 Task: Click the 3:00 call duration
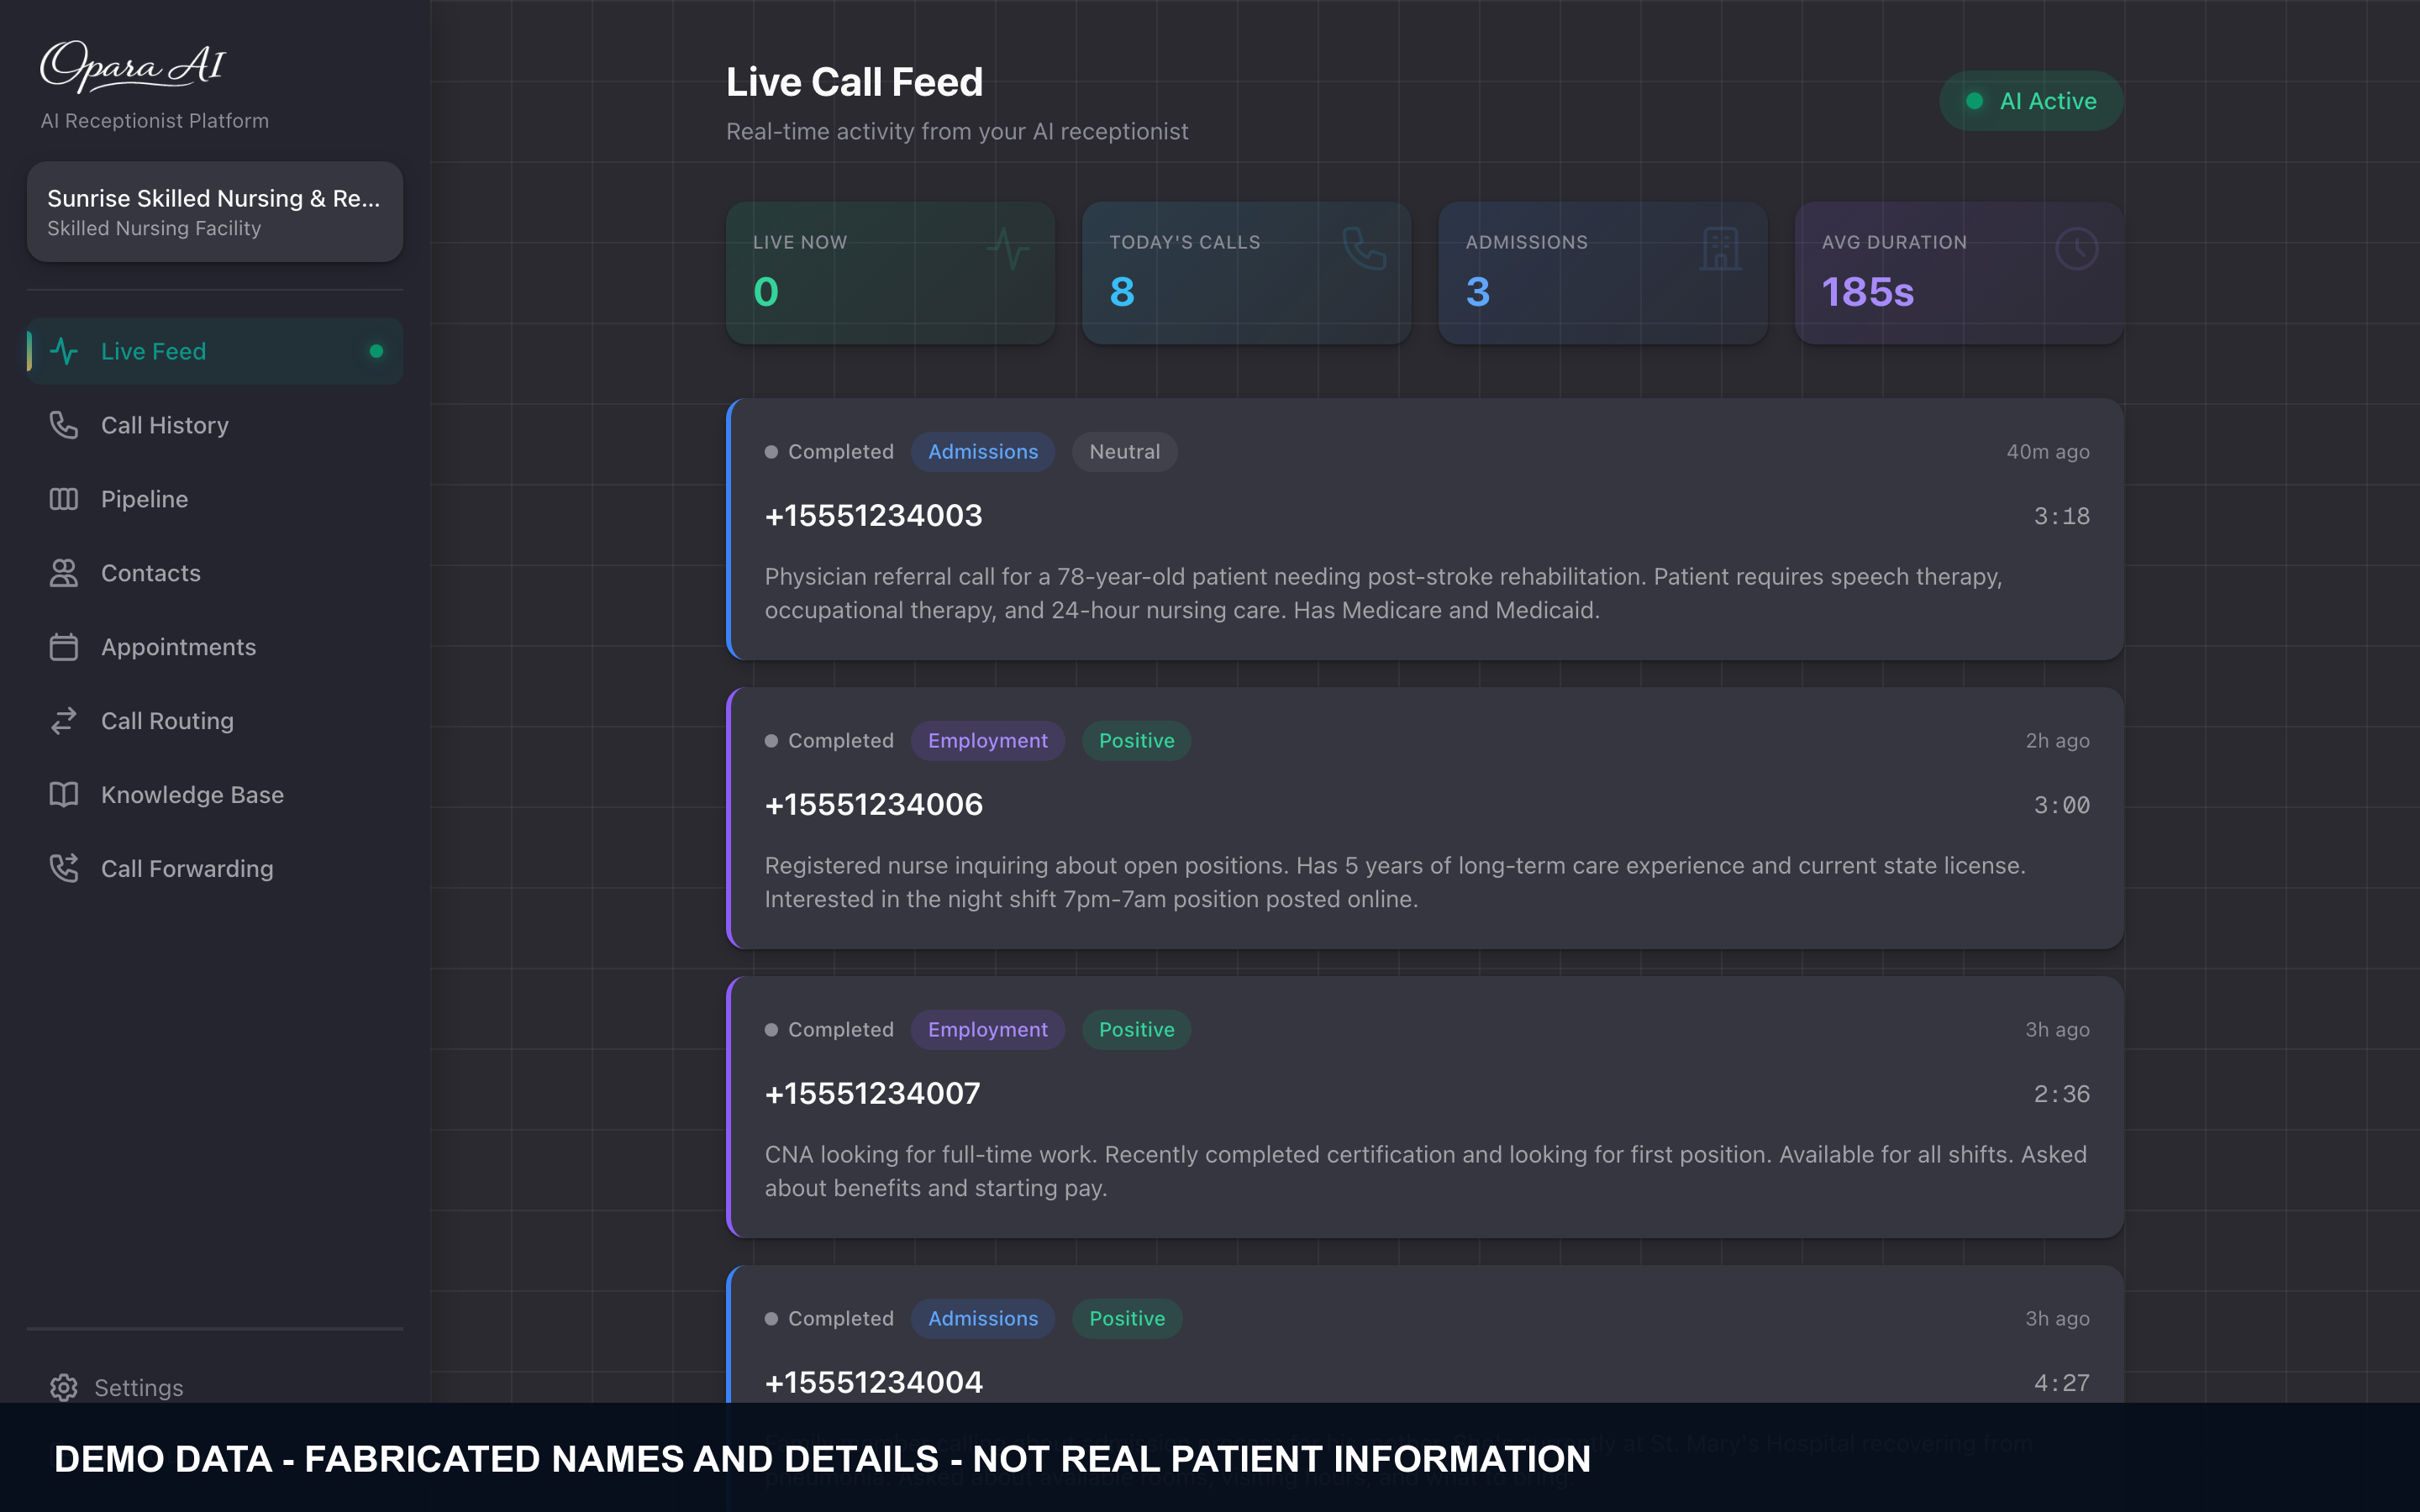[2061, 805]
